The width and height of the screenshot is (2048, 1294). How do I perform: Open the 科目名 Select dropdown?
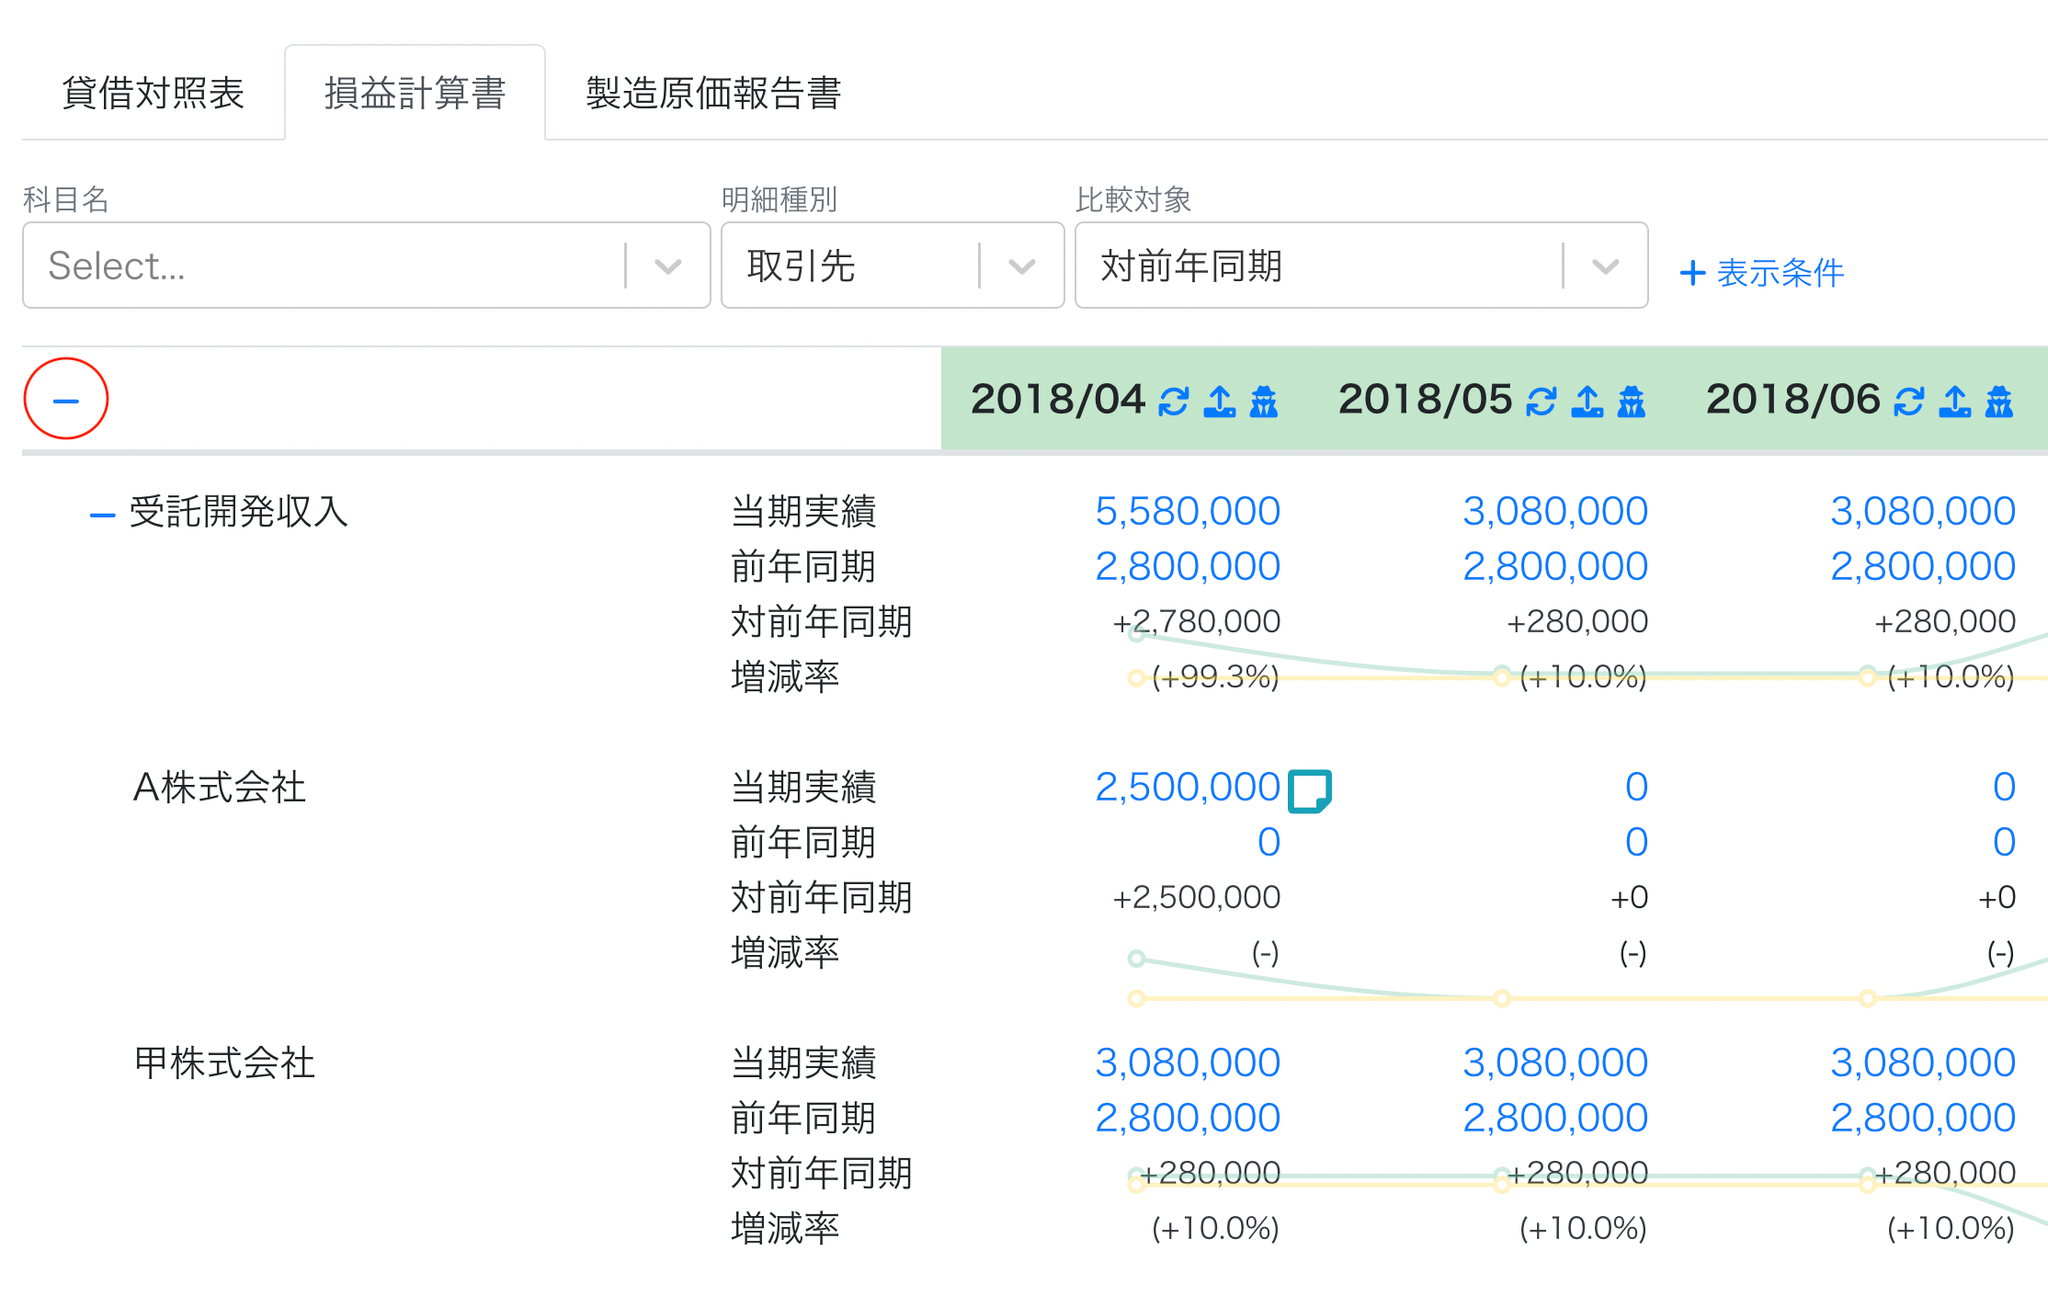[366, 265]
